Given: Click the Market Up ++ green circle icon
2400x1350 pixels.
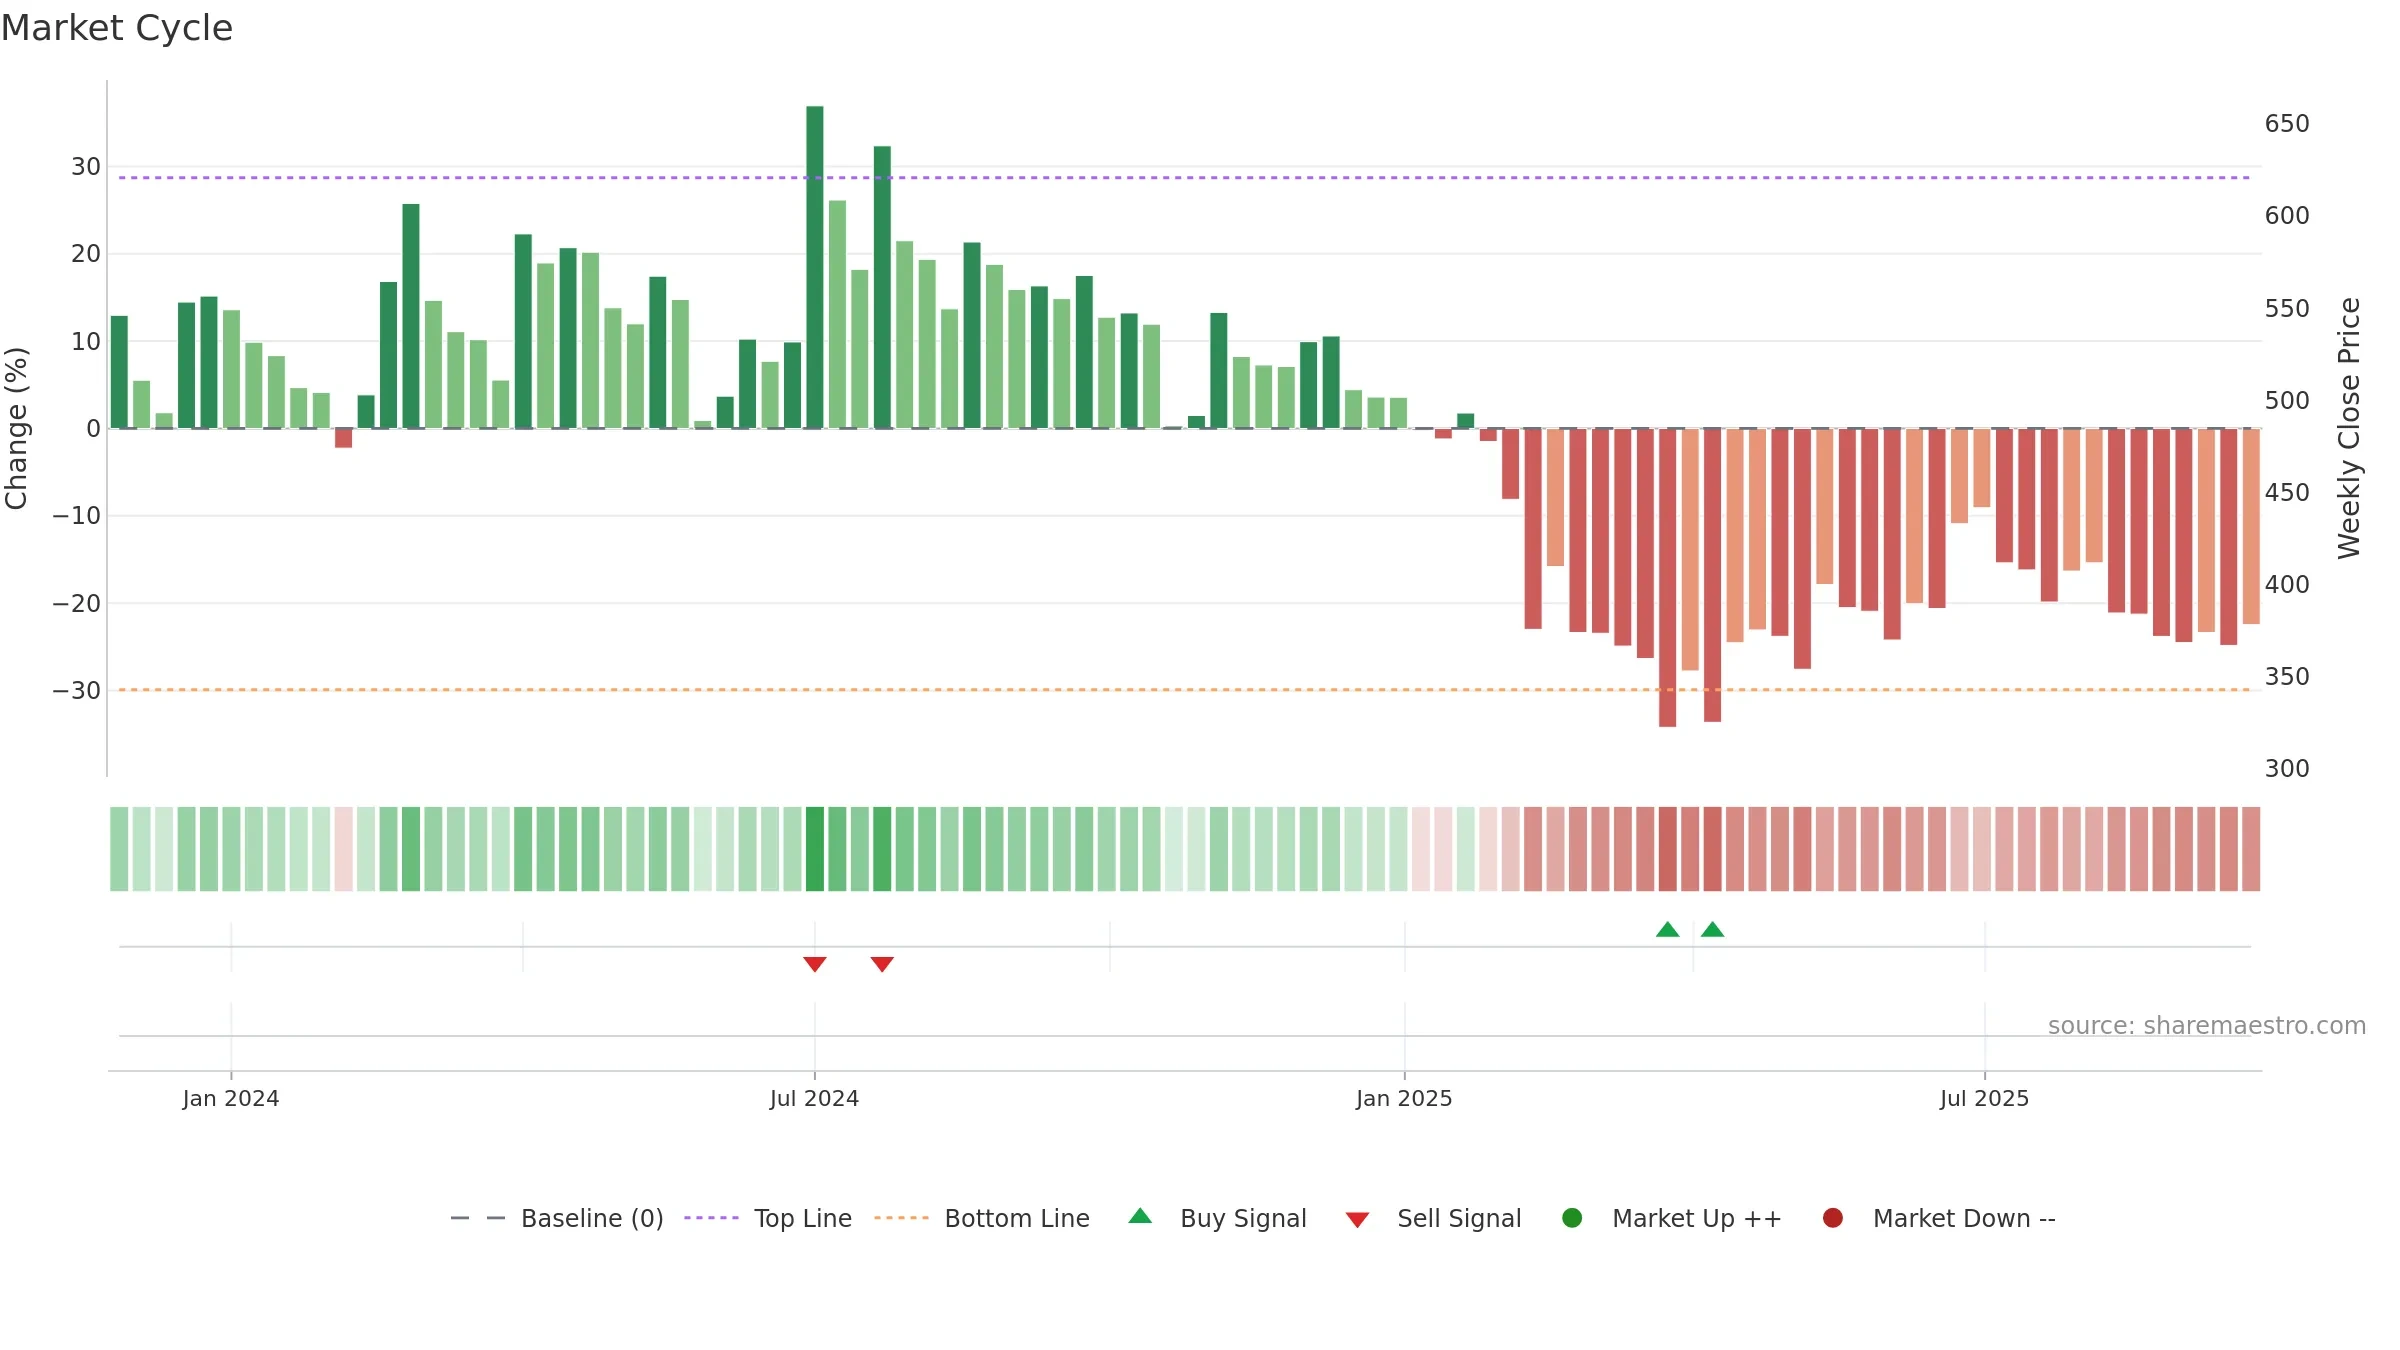Looking at the screenshot, I should click(x=1572, y=1218).
